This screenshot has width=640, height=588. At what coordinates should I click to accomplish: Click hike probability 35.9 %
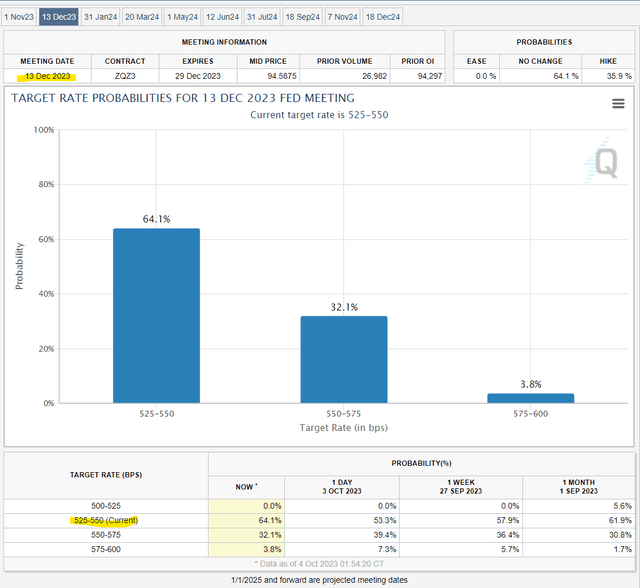pyautogui.click(x=619, y=76)
